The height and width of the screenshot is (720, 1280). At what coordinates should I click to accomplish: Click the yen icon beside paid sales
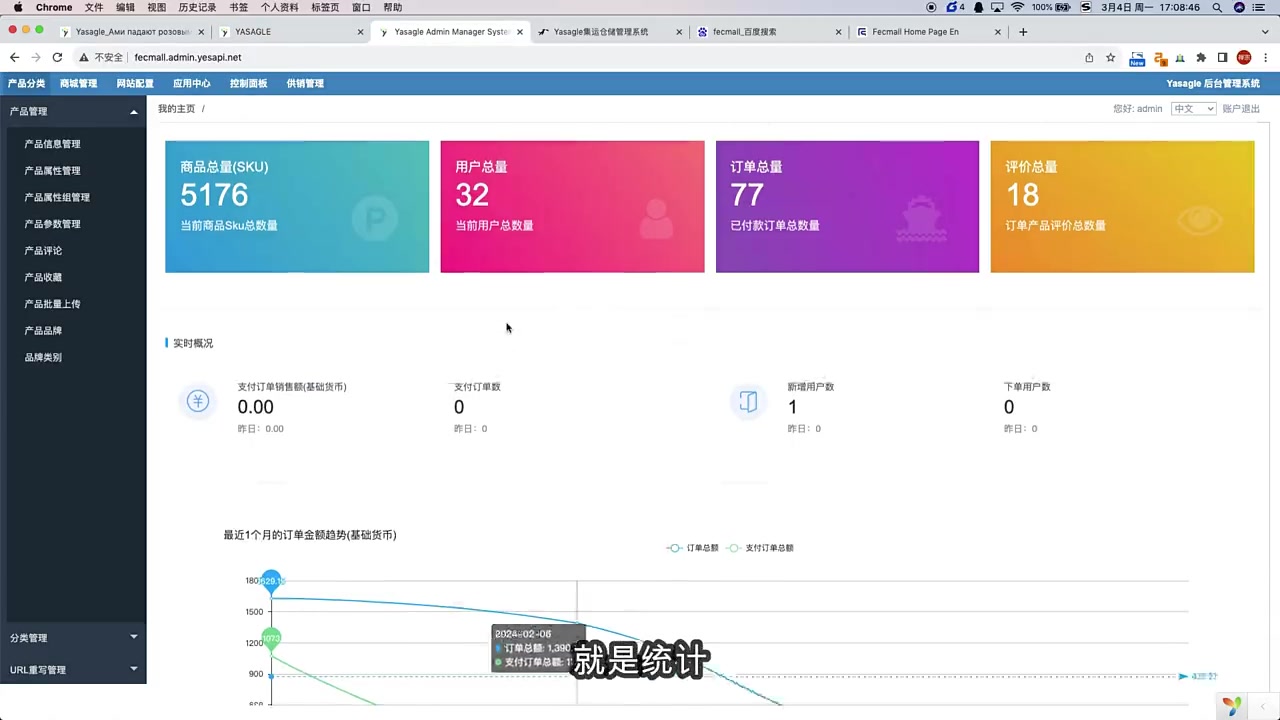click(x=198, y=401)
